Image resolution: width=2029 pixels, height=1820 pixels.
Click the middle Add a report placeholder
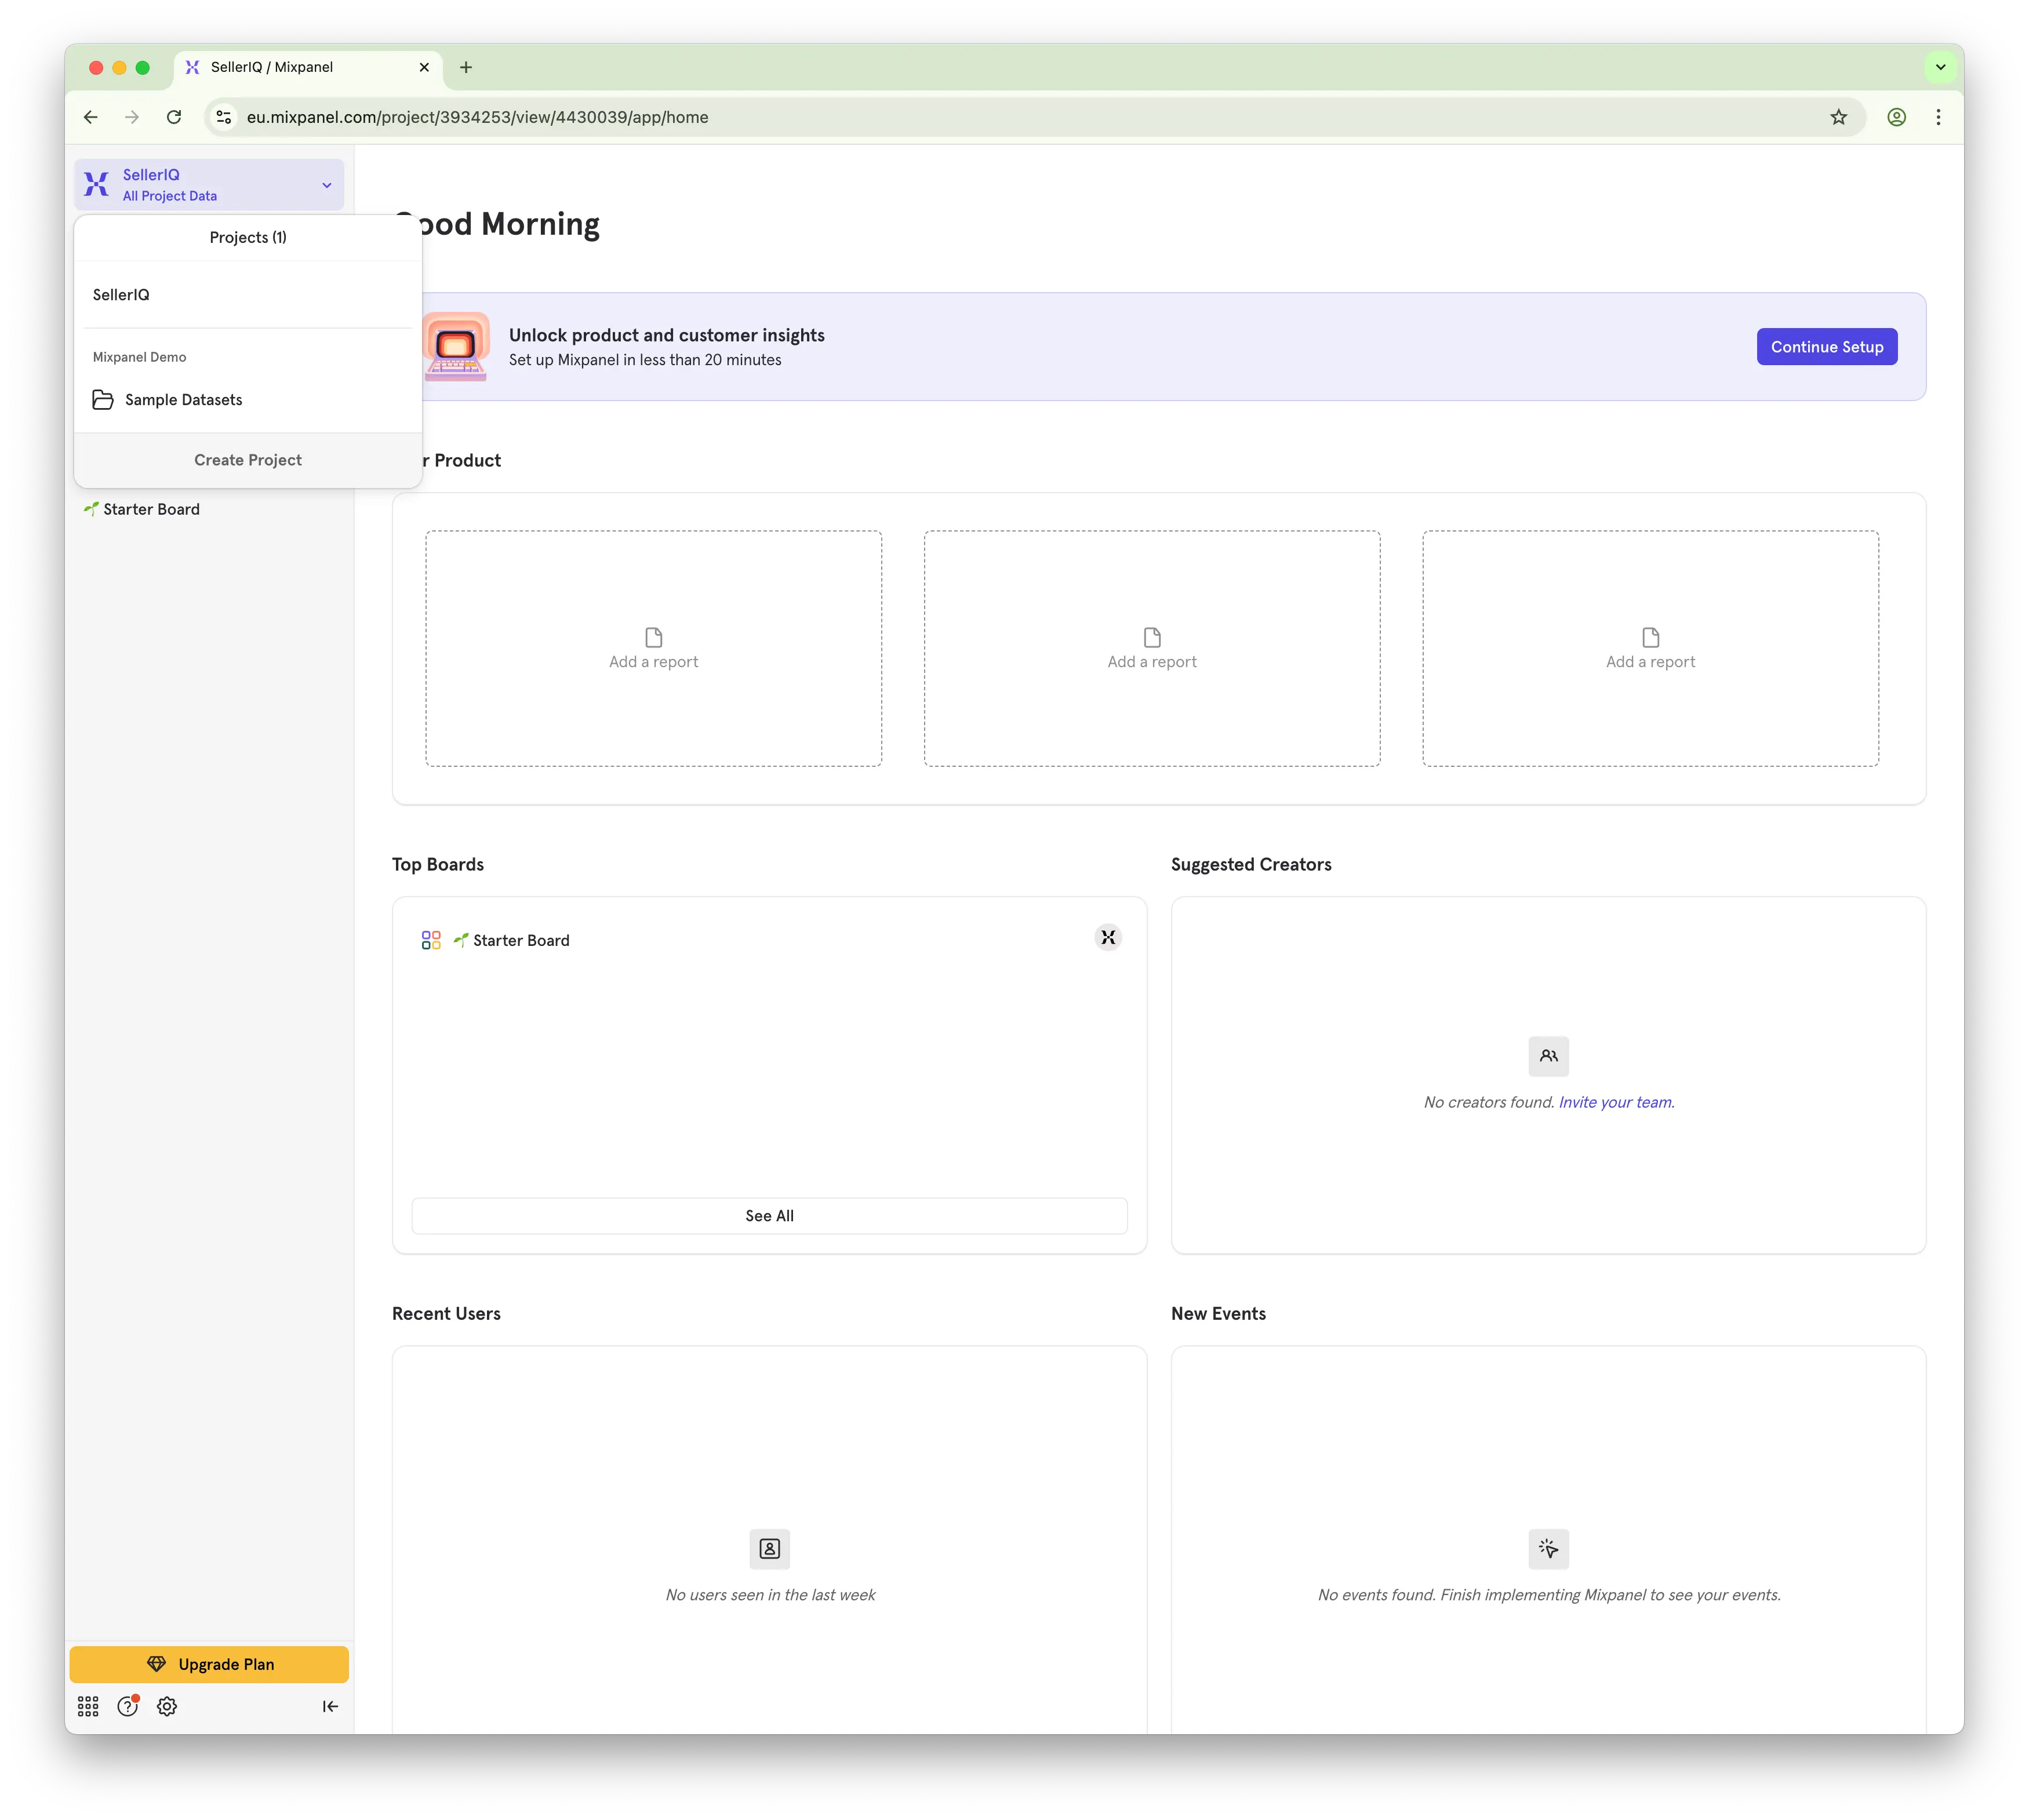click(1152, 648)
